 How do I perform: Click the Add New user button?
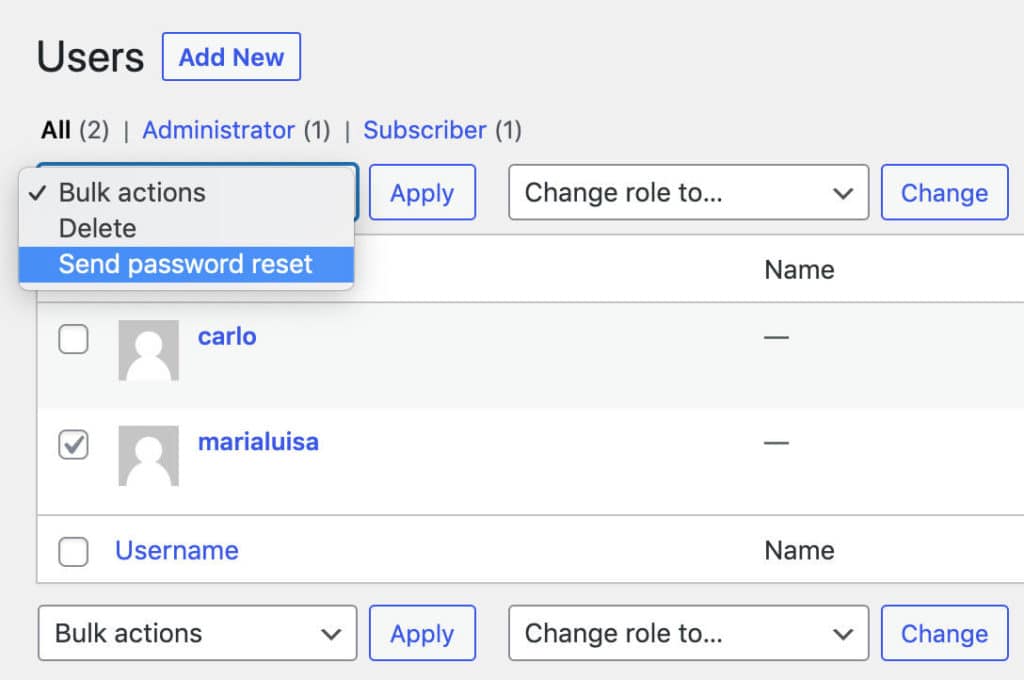[231, 57]
